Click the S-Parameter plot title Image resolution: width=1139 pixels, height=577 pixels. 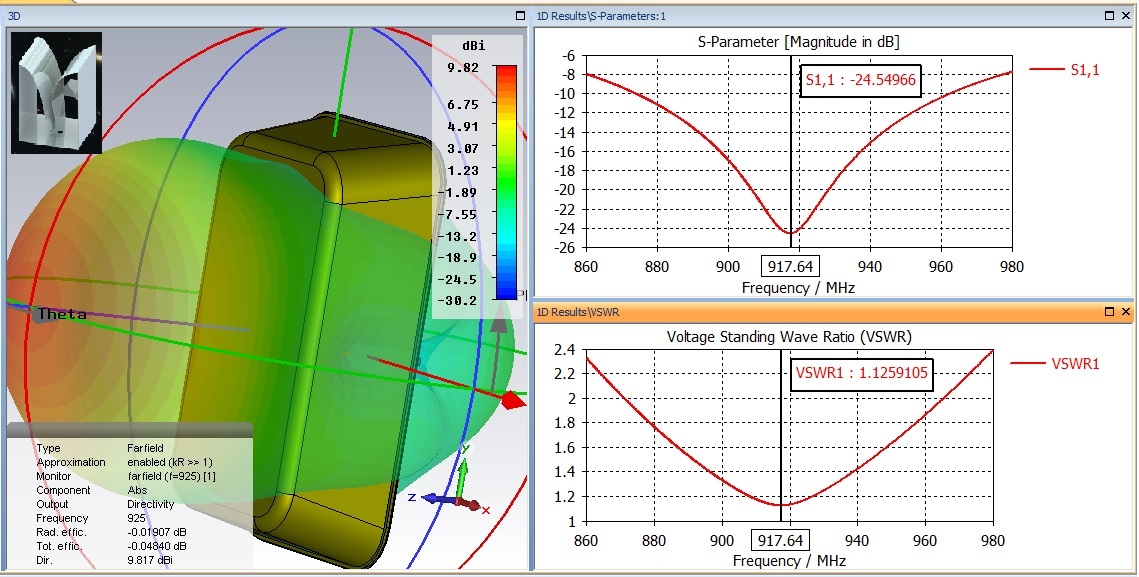pos(798,42)
